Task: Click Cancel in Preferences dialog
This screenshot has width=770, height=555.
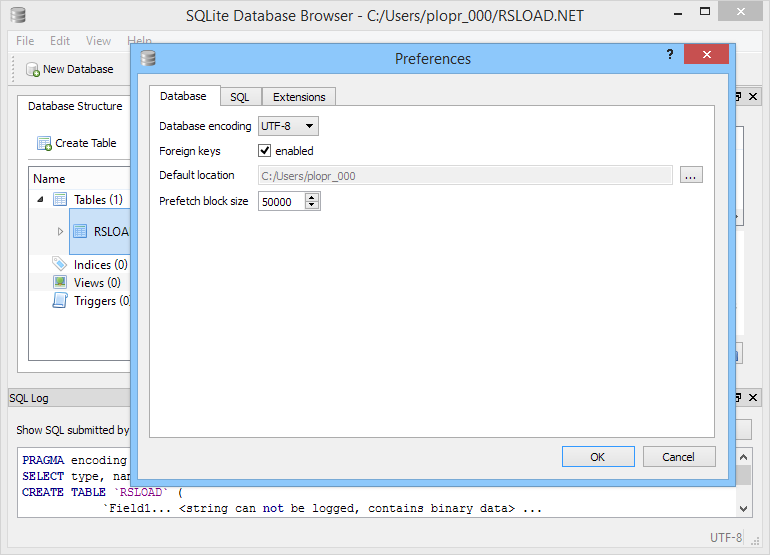Action: tap(679, 457)
